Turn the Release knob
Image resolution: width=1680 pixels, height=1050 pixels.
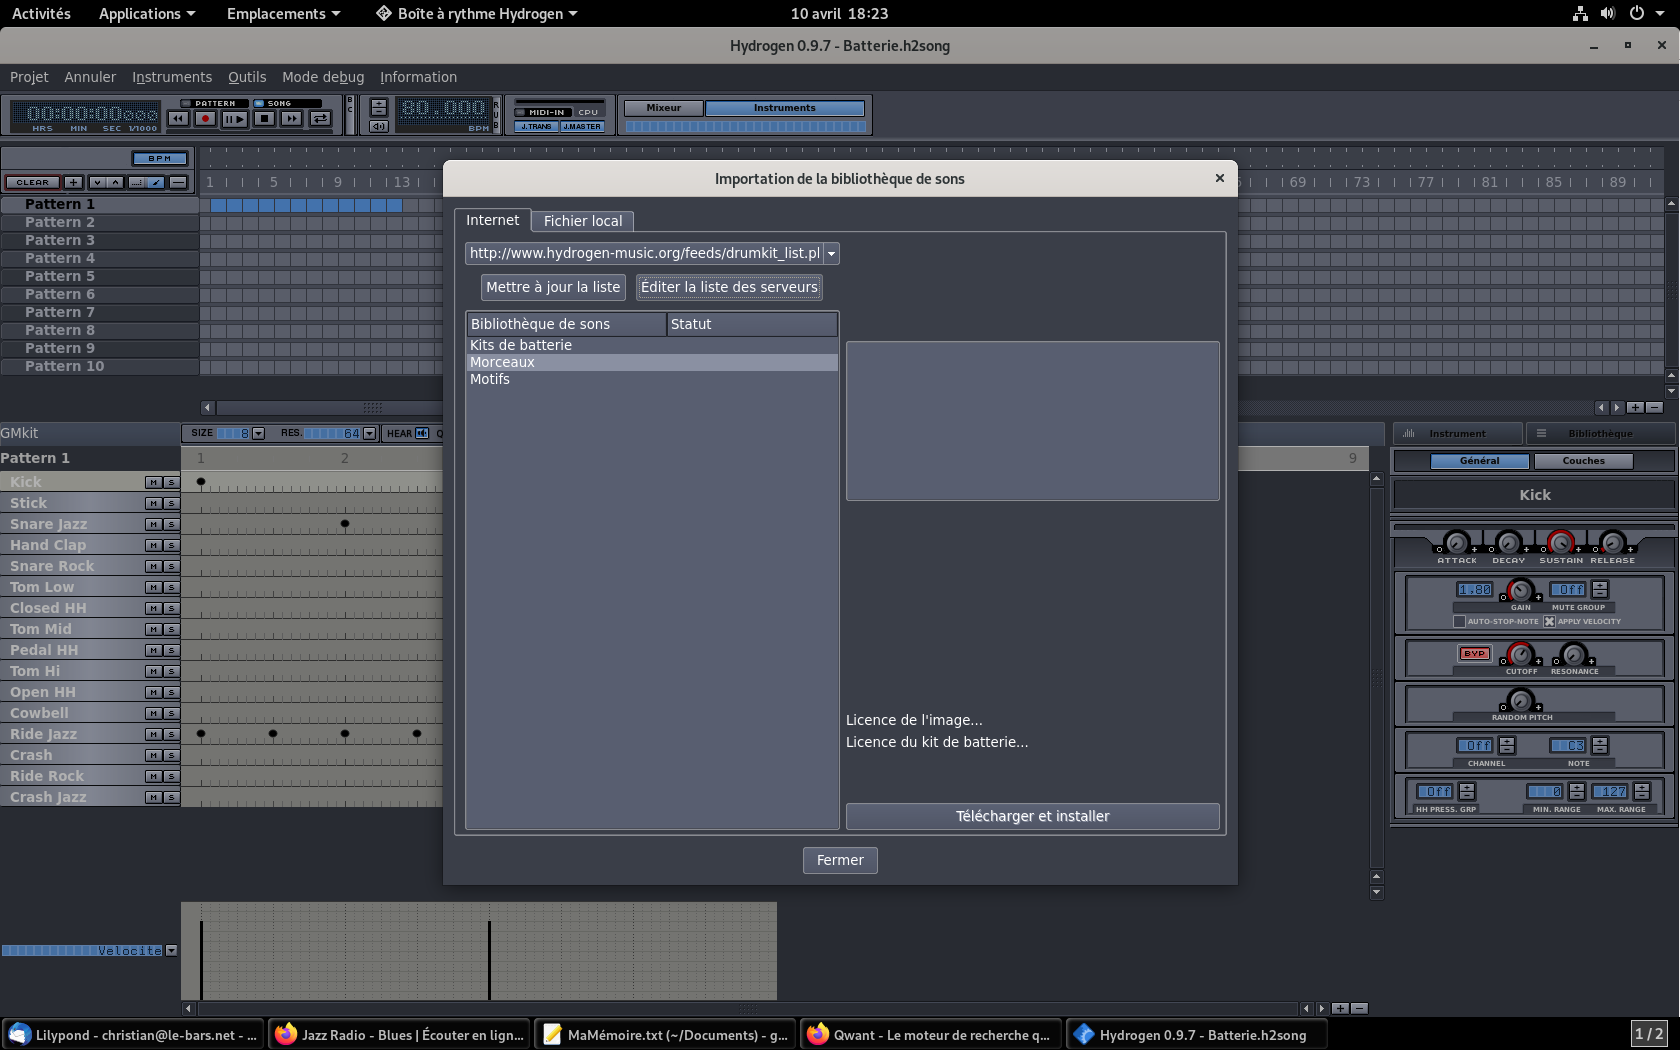[x=1613, y=543]
